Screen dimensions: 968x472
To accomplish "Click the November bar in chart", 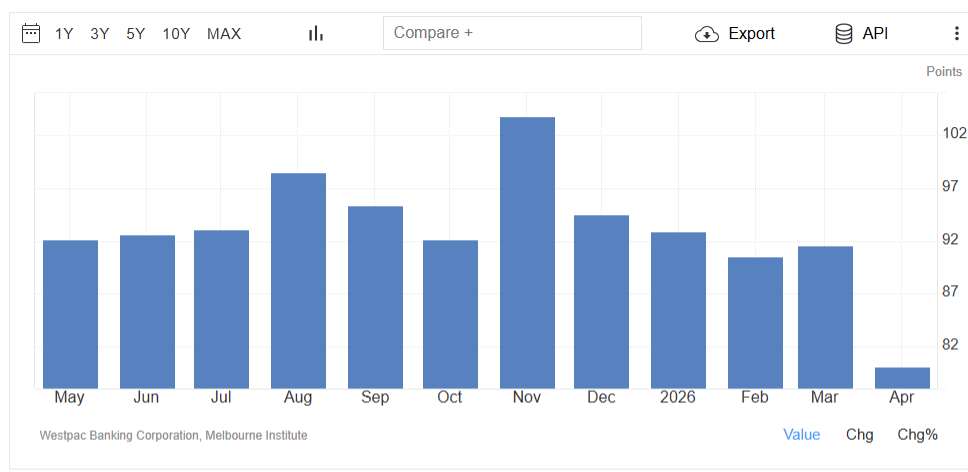I will pyautogui.click(x=527, y=252).
